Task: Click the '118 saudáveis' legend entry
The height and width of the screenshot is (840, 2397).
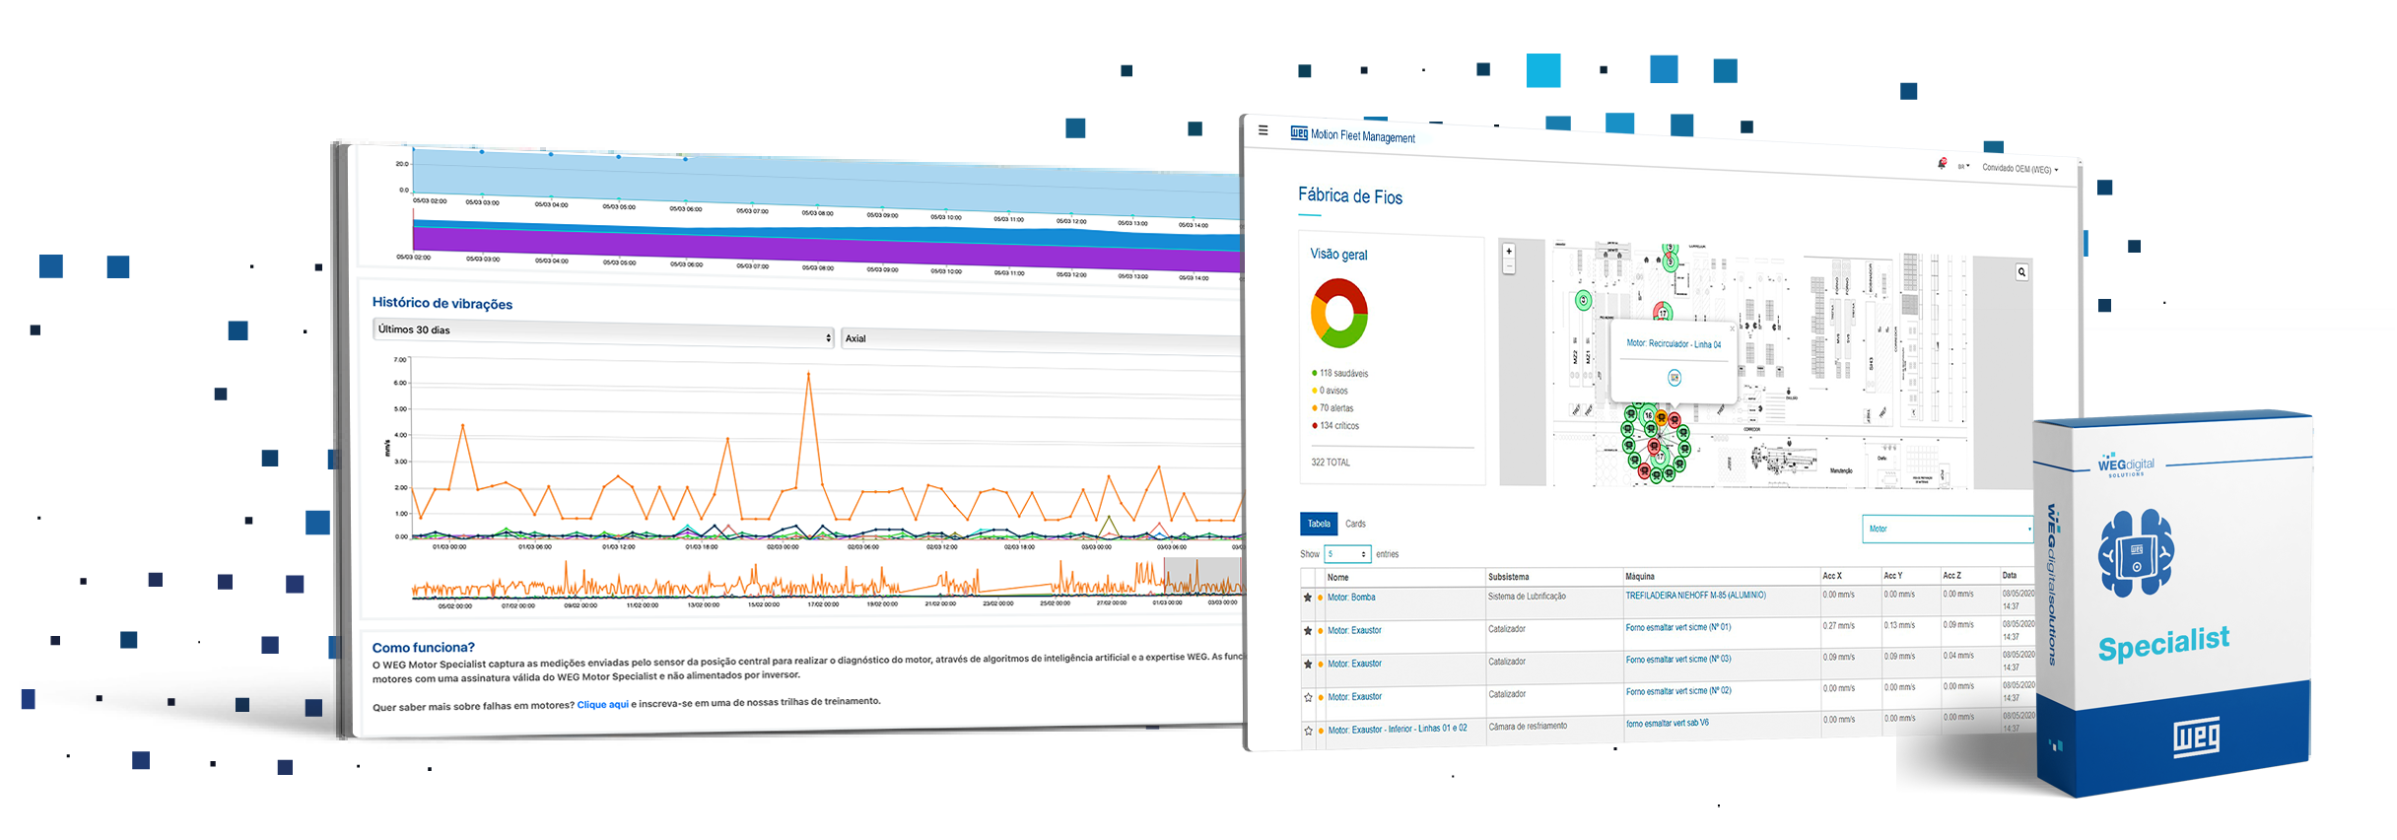Action: [x=1340, y=373]
